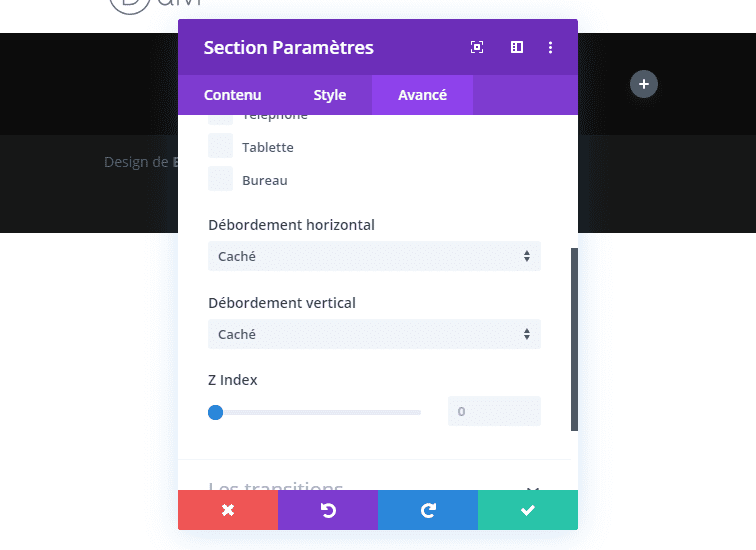Select the Avancé tab
The width and height of the screenshot is (756, 550).
[422, 95]
